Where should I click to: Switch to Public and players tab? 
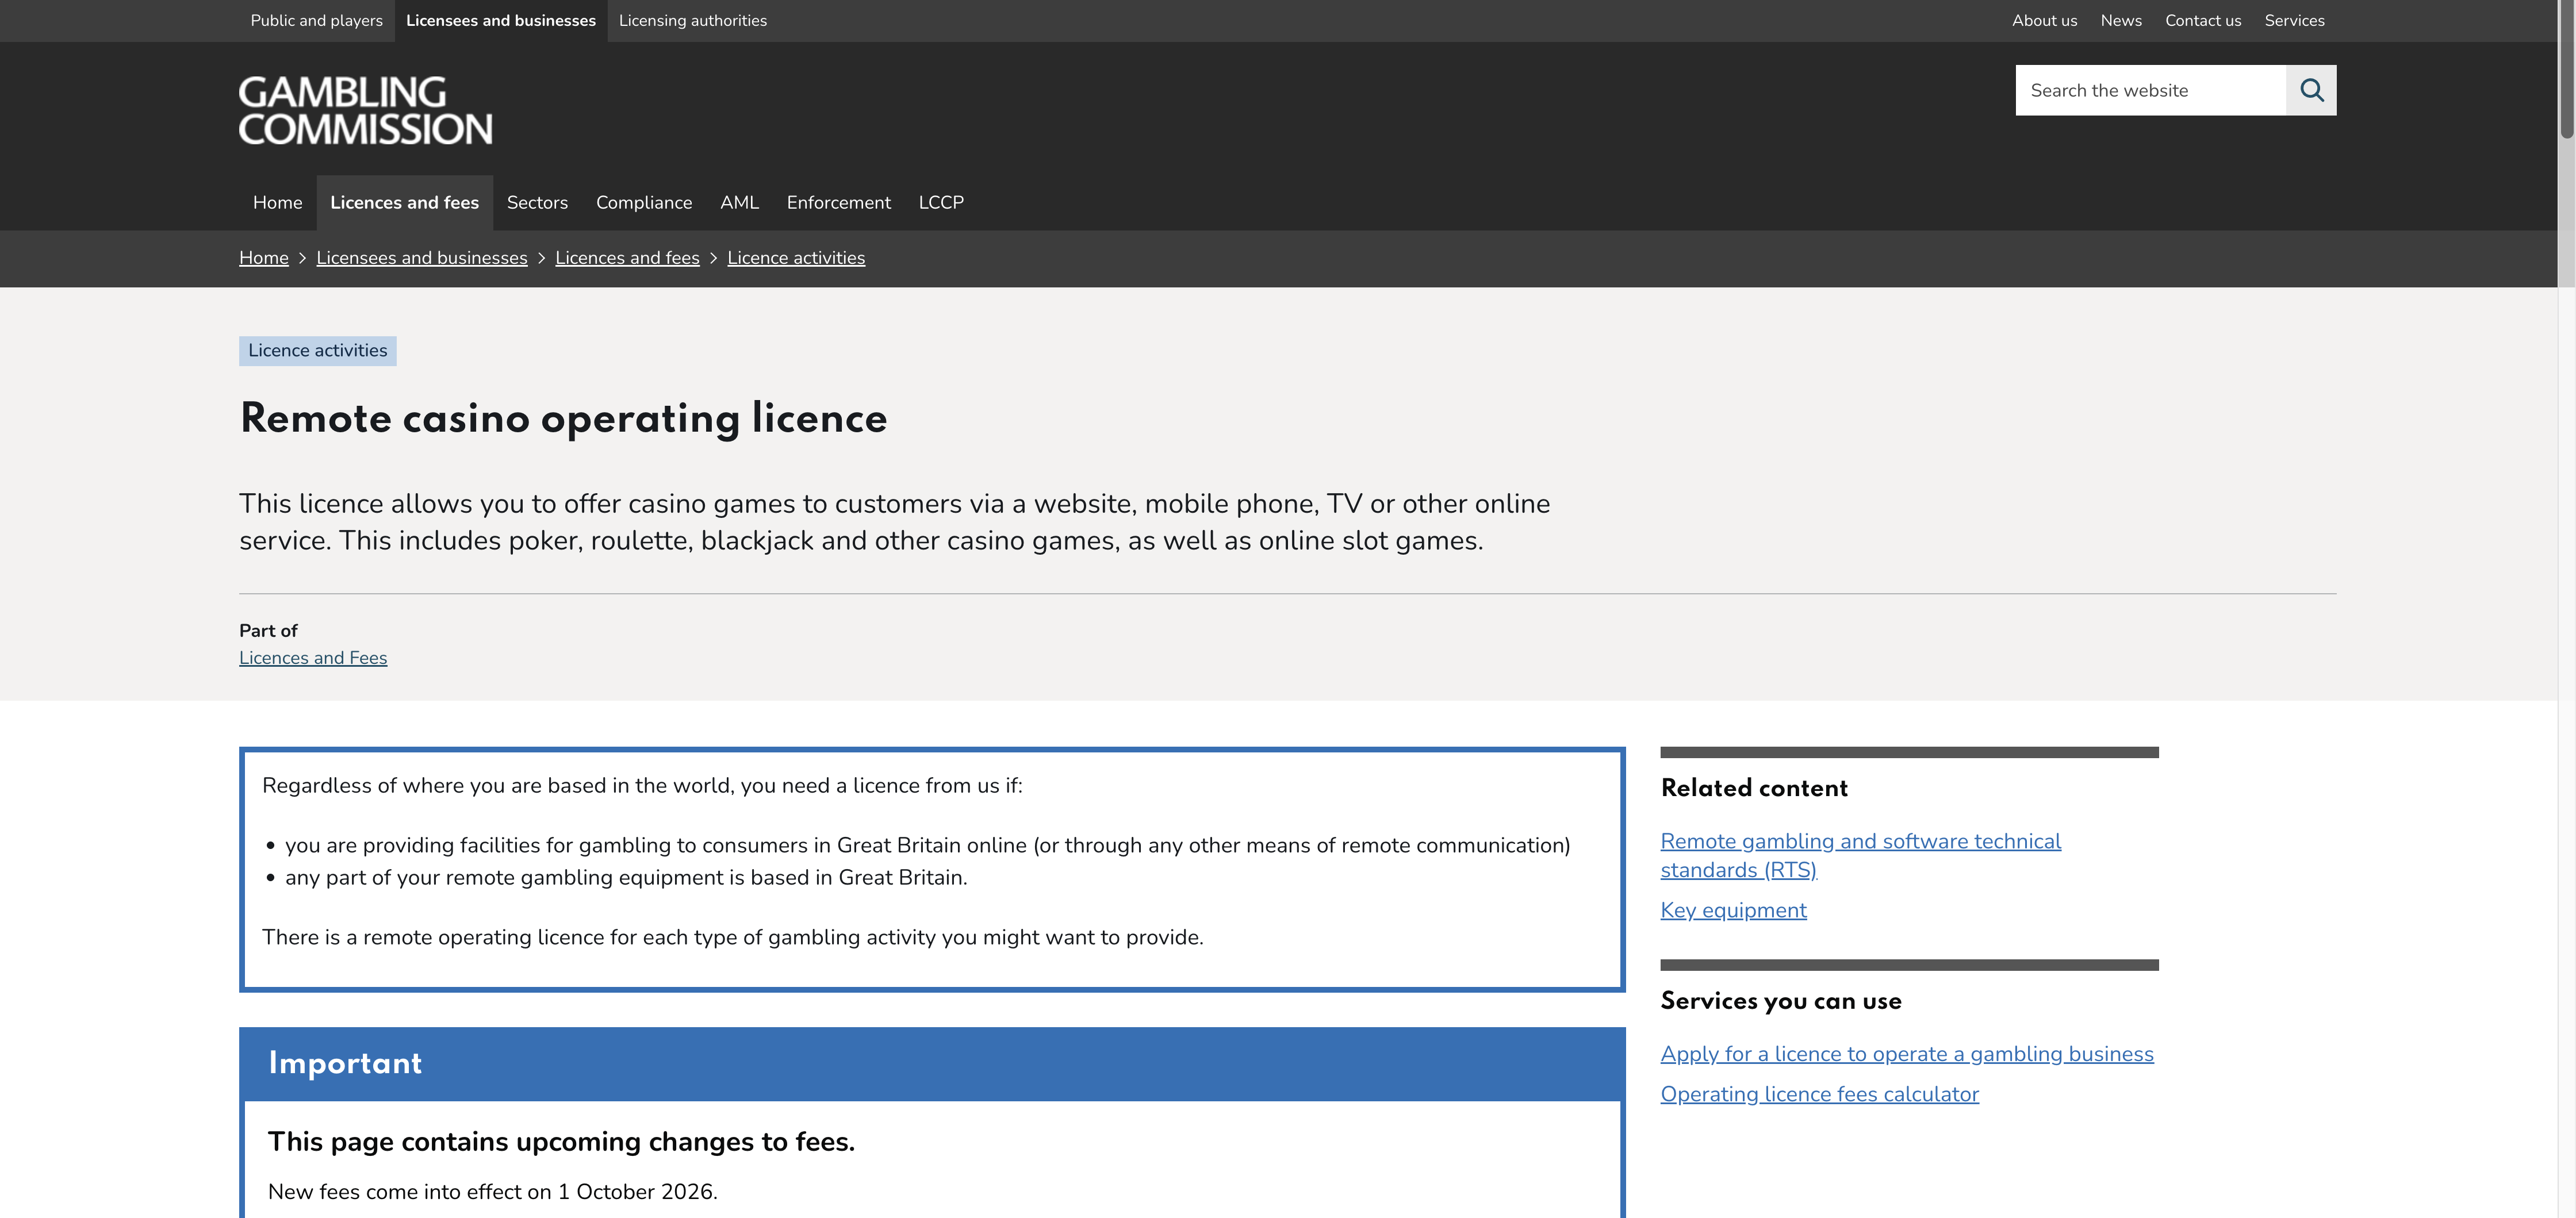316,20
